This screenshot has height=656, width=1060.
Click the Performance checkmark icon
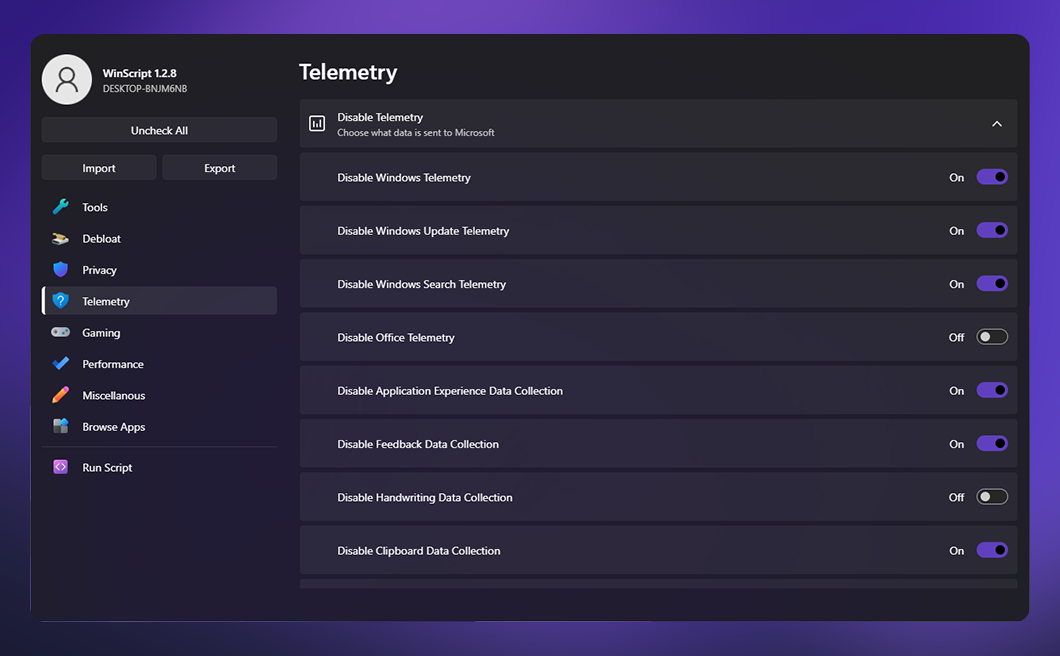point(61,364)
